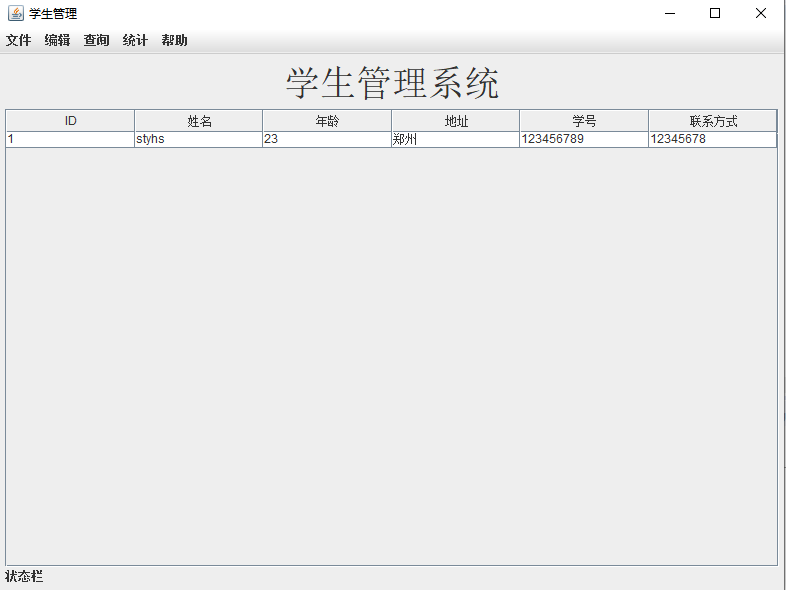Minimize the 学生管理 window
Image resolution: width=786 pixels, height=590 pixels.
[x=670, y=14]
